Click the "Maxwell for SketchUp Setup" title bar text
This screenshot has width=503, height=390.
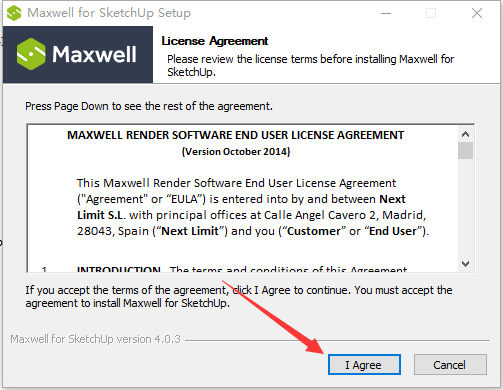click(x=109, y=13)
